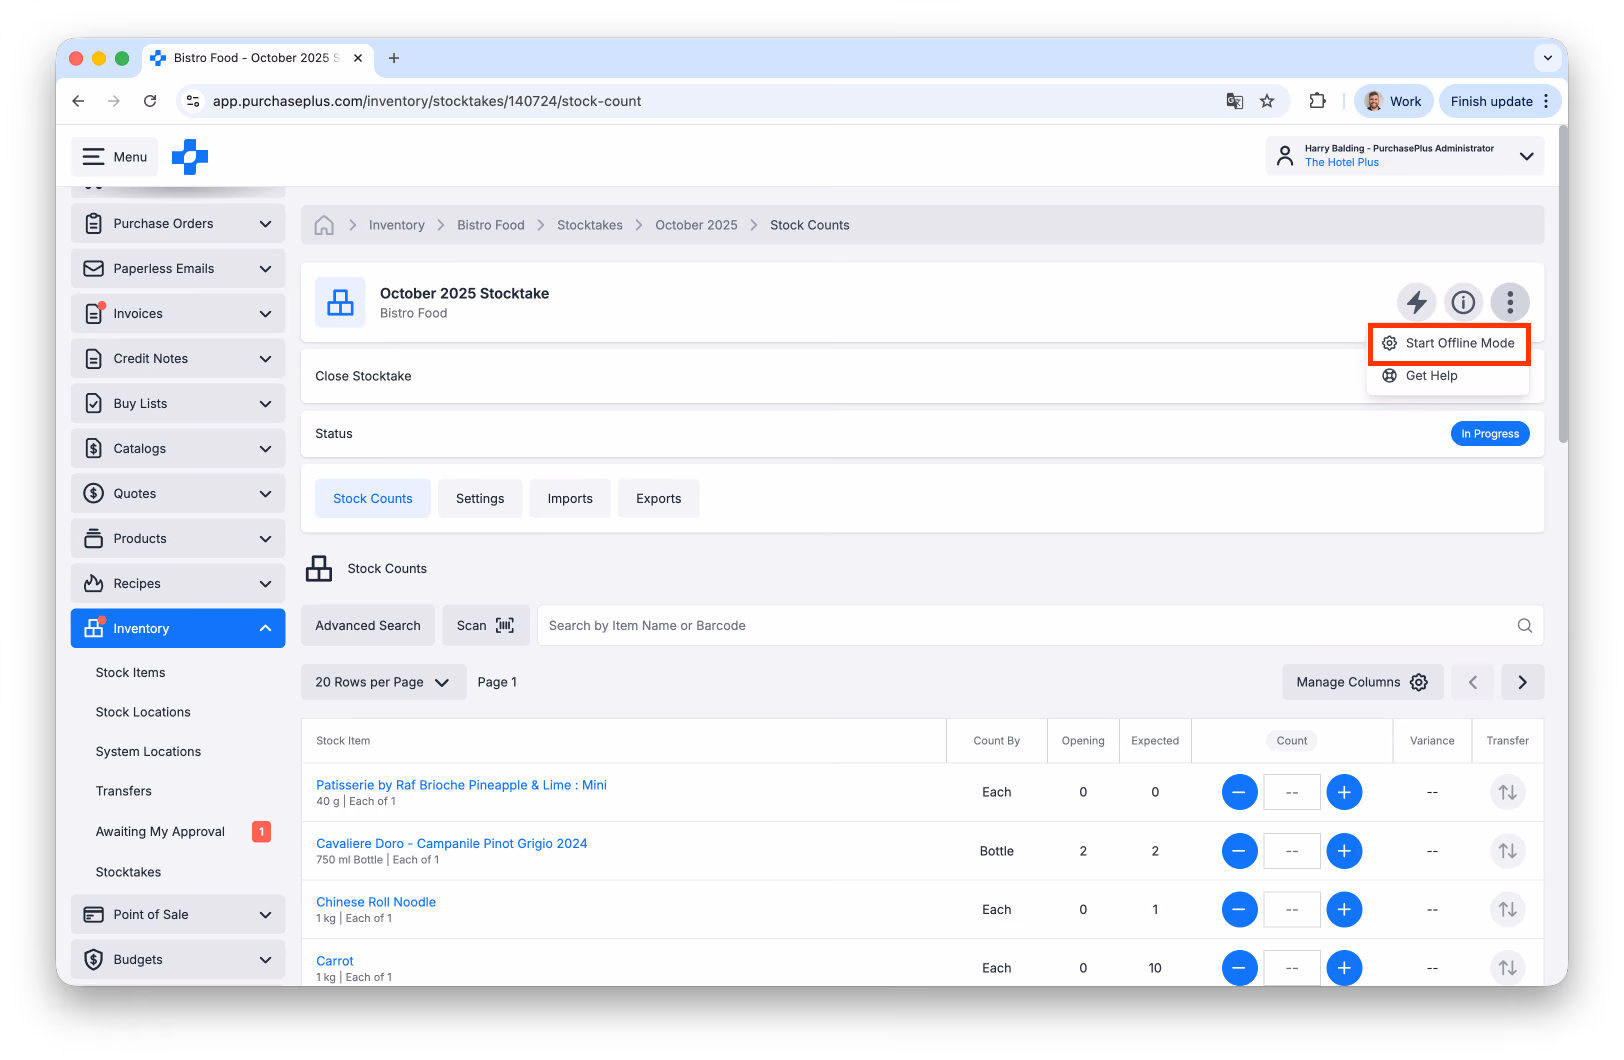Select Start Offline Mode menu entry
Viewport: 1624px width, 1060px height.
pos(1449,343)
